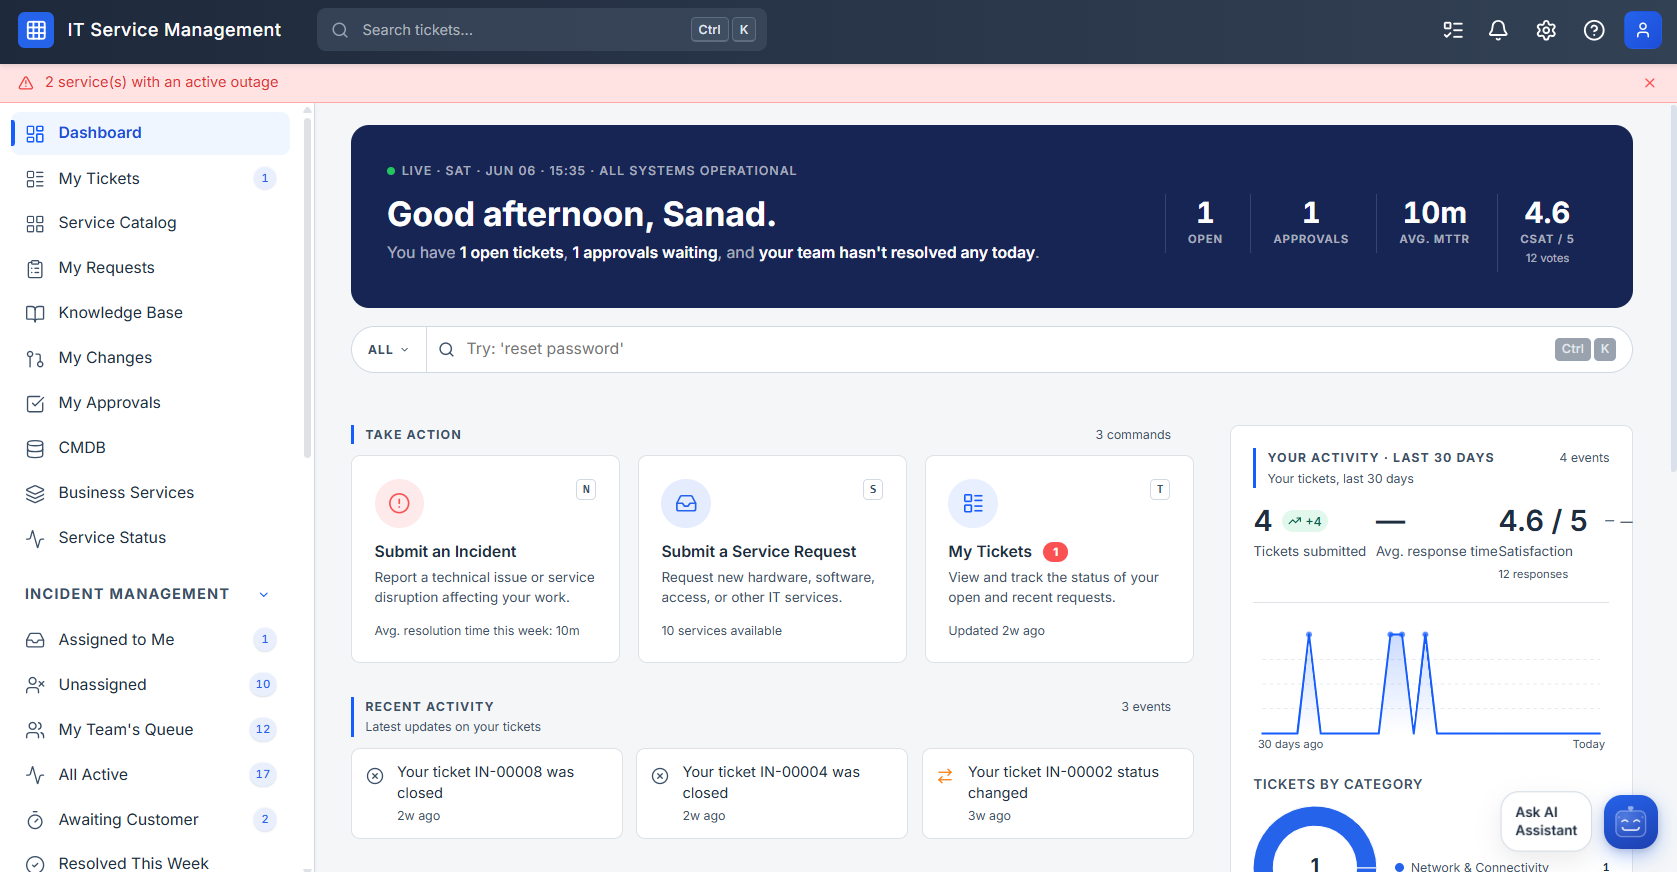Click the AVG. MTTR 10m stat
Image resolution: width=1677 pixels, height=872 pixels.
(x=1435, y=222)
